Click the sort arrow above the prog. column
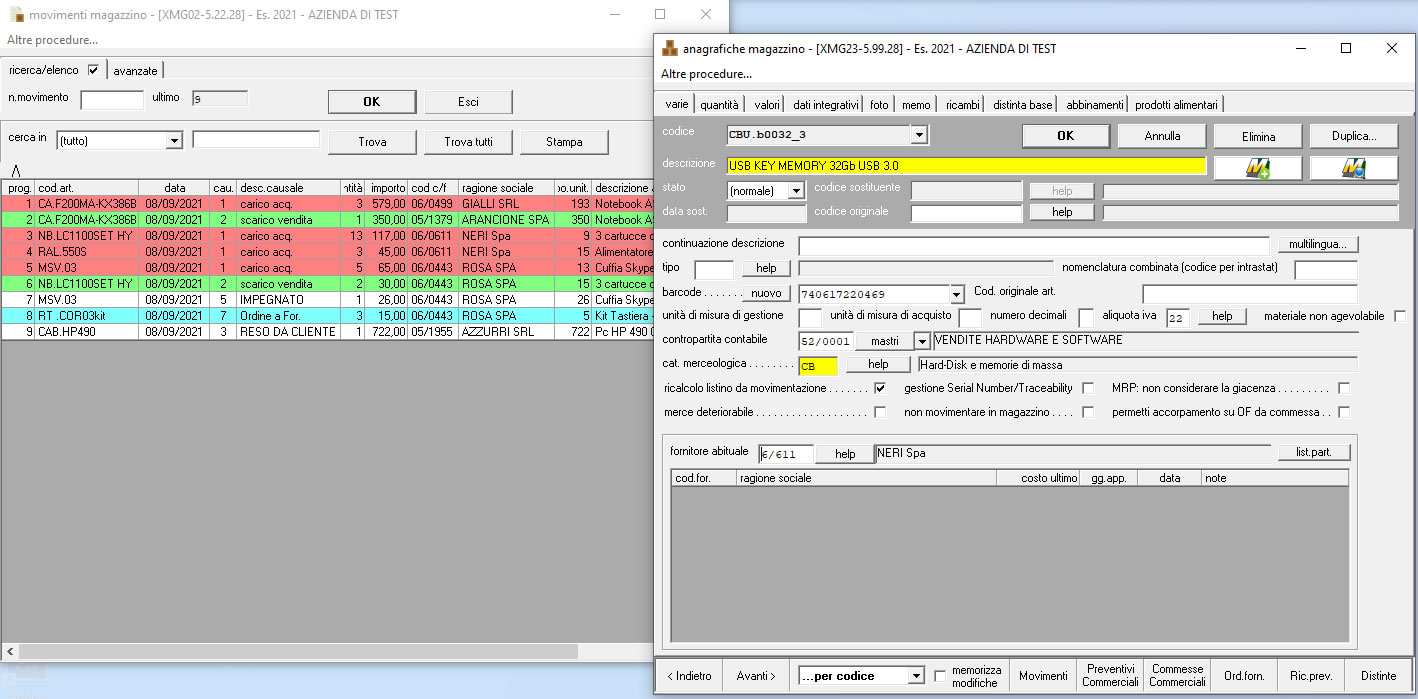1418x699 pixels. 16,171
